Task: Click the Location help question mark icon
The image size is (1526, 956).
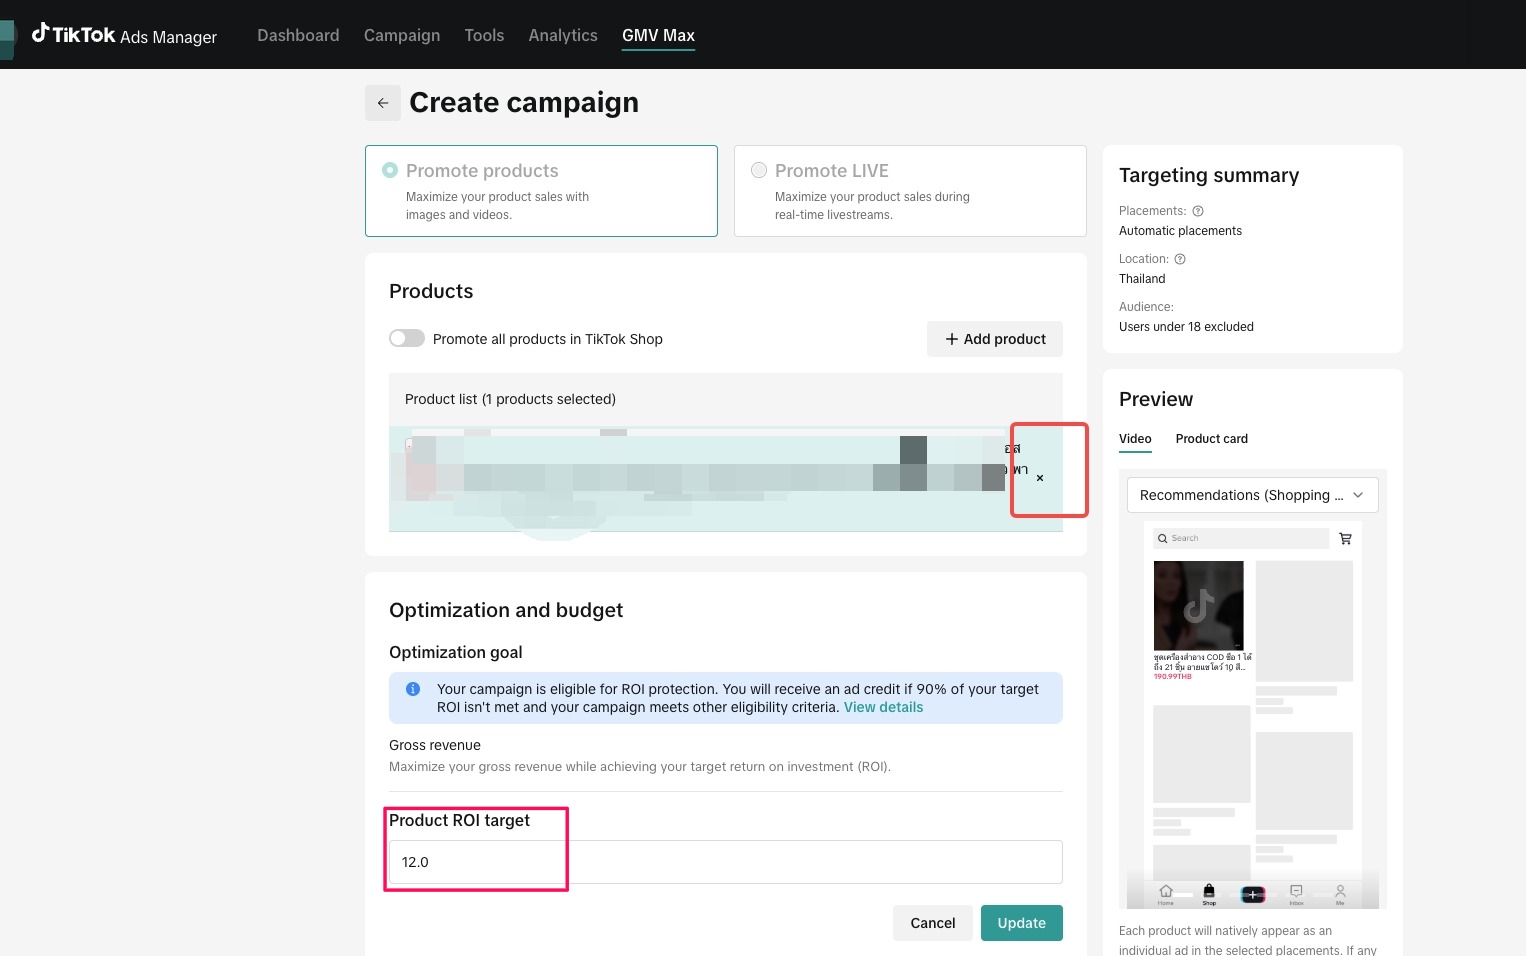Action: (x=1180, y=259)
